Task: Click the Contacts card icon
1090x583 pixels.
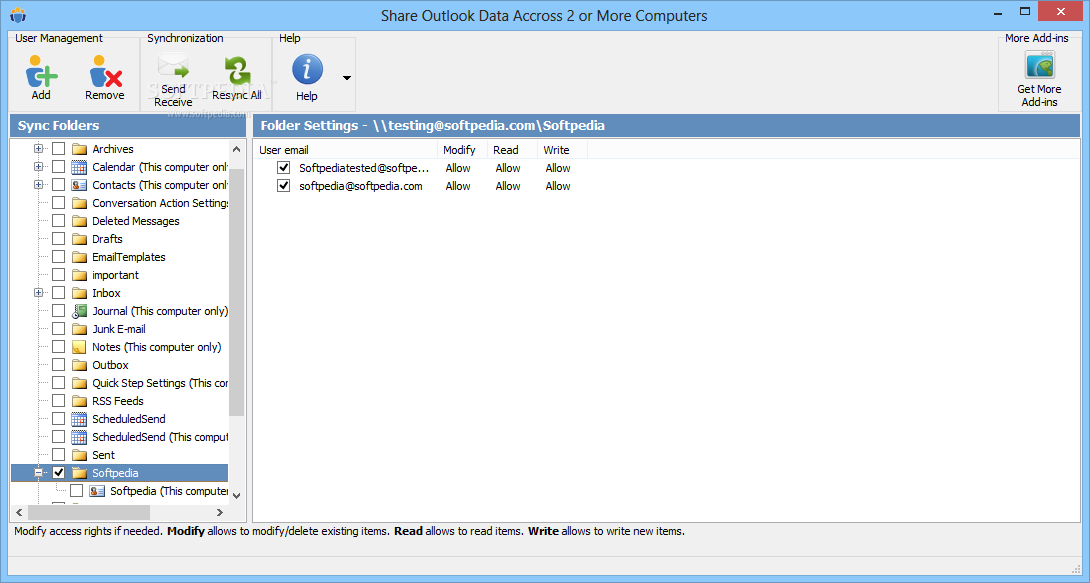Action: pos(79,185)
